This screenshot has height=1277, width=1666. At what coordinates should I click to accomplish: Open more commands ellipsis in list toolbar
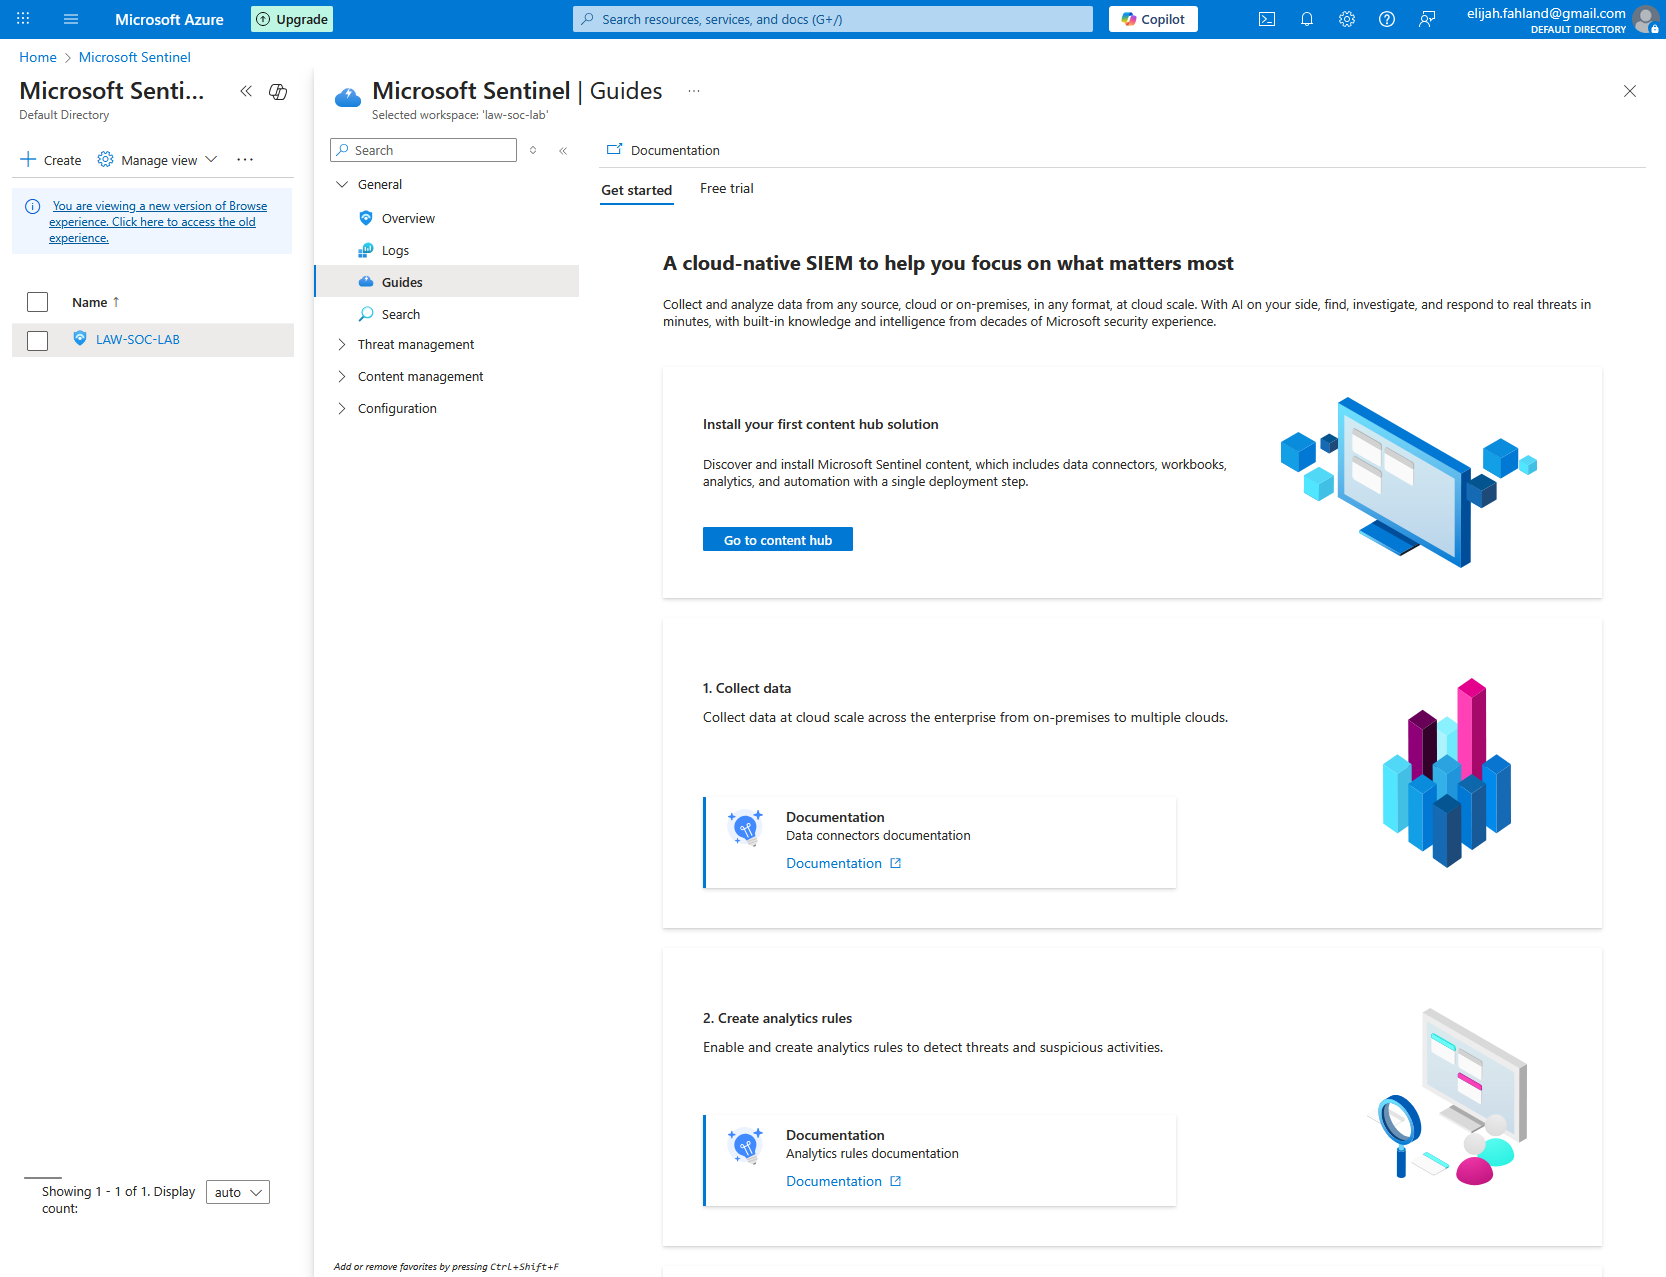point(245,160)
